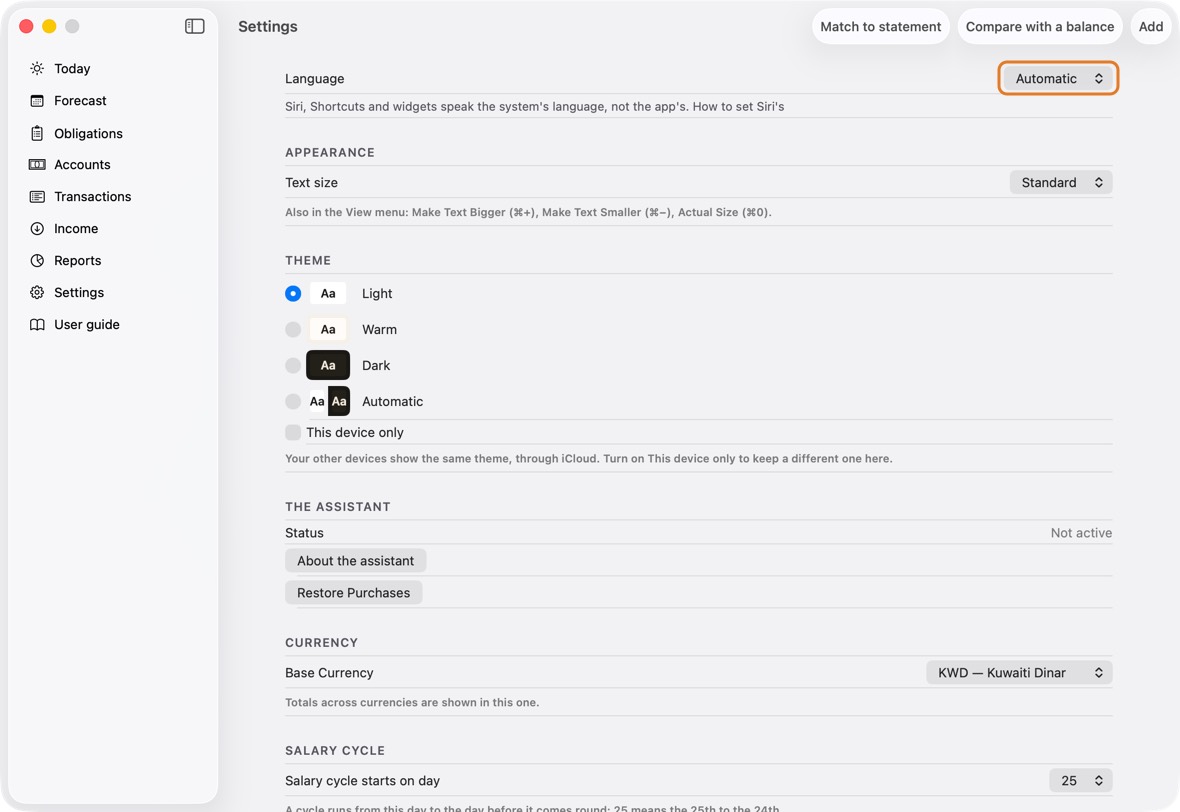This screenshot has width=1180, height=812.
Task: Click the list icon beside Transactions
Action: pyautogui.click(x=37, y=196)
